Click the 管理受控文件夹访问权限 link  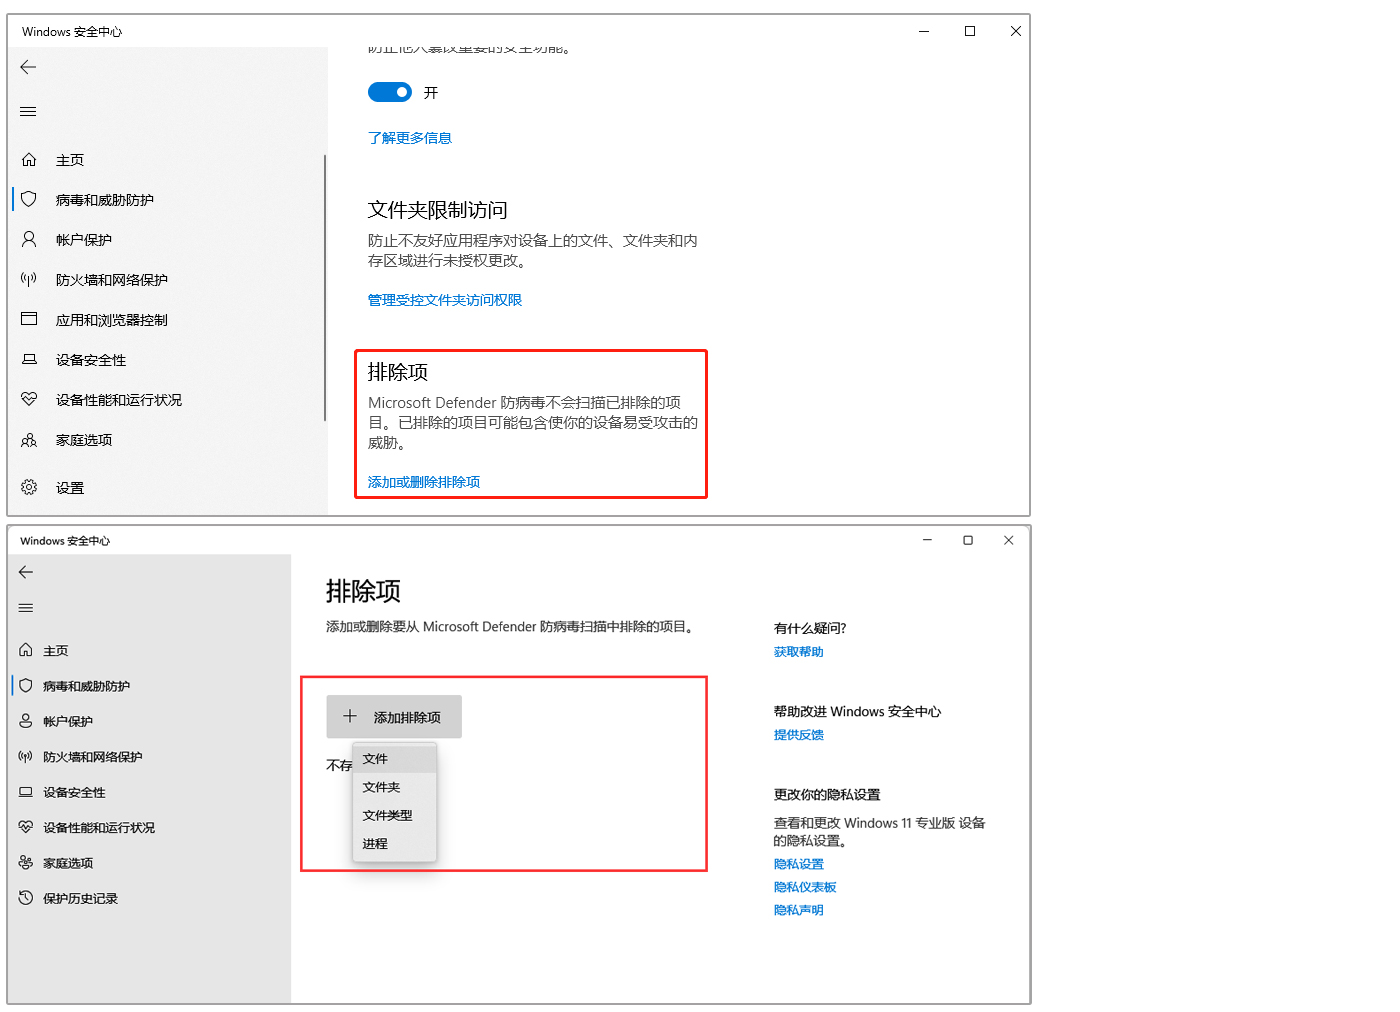445,300
